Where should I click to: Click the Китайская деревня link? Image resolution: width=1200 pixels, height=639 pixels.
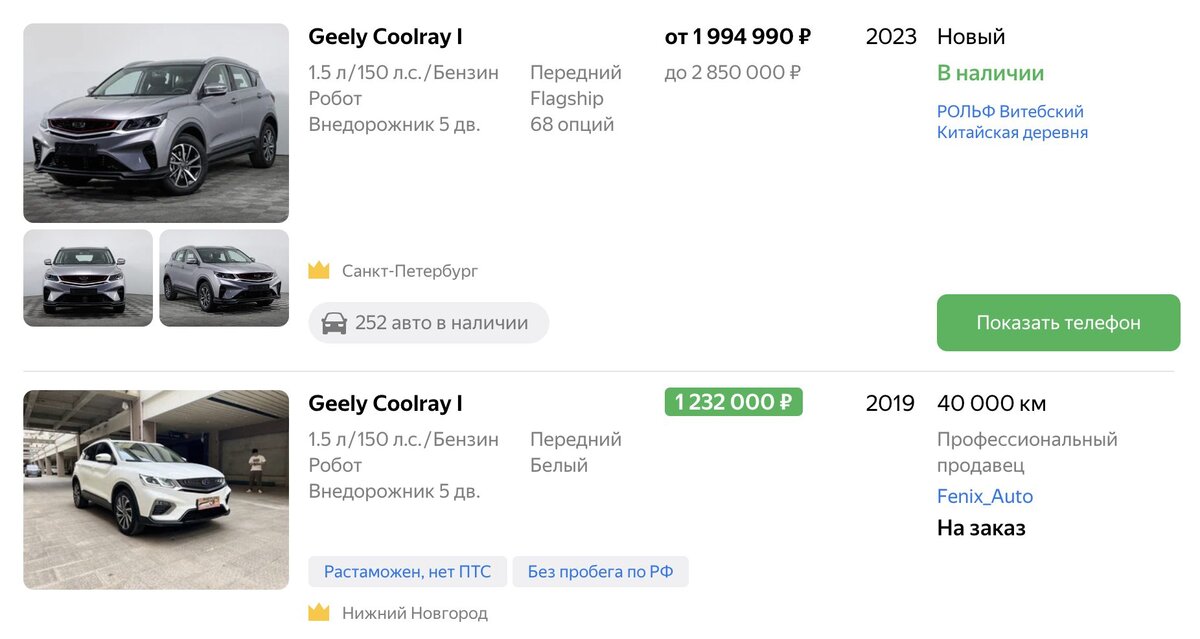(1012, 132)
